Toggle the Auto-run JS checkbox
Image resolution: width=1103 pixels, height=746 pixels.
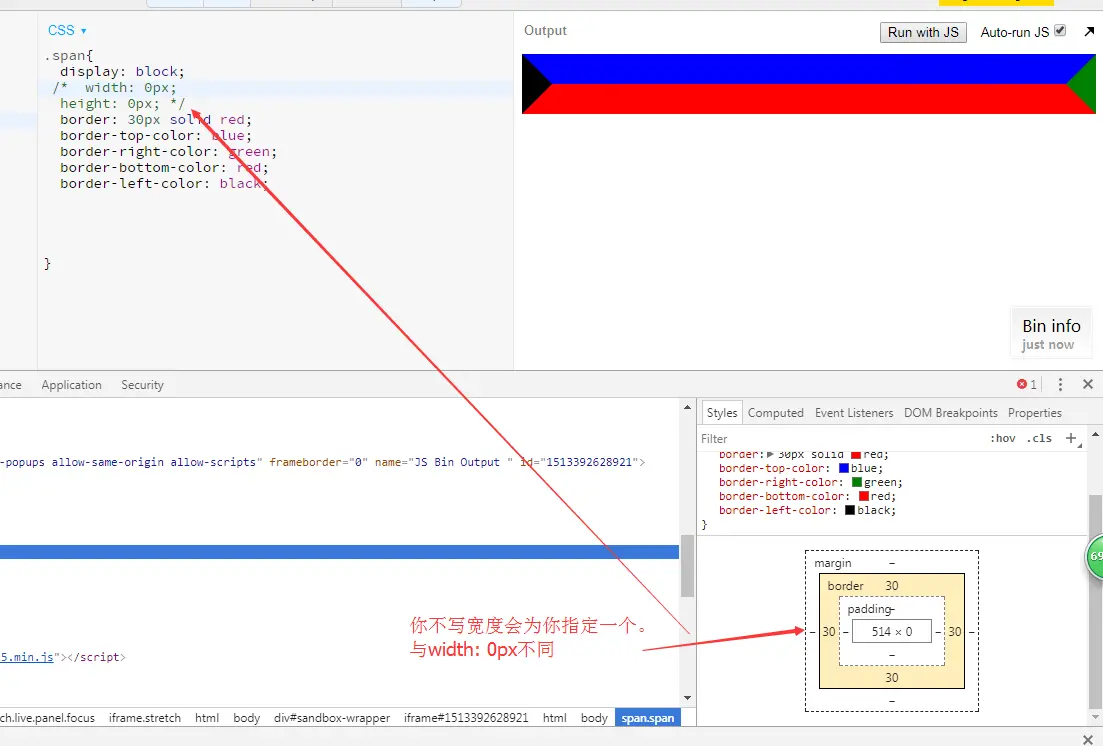(1060, 30)
